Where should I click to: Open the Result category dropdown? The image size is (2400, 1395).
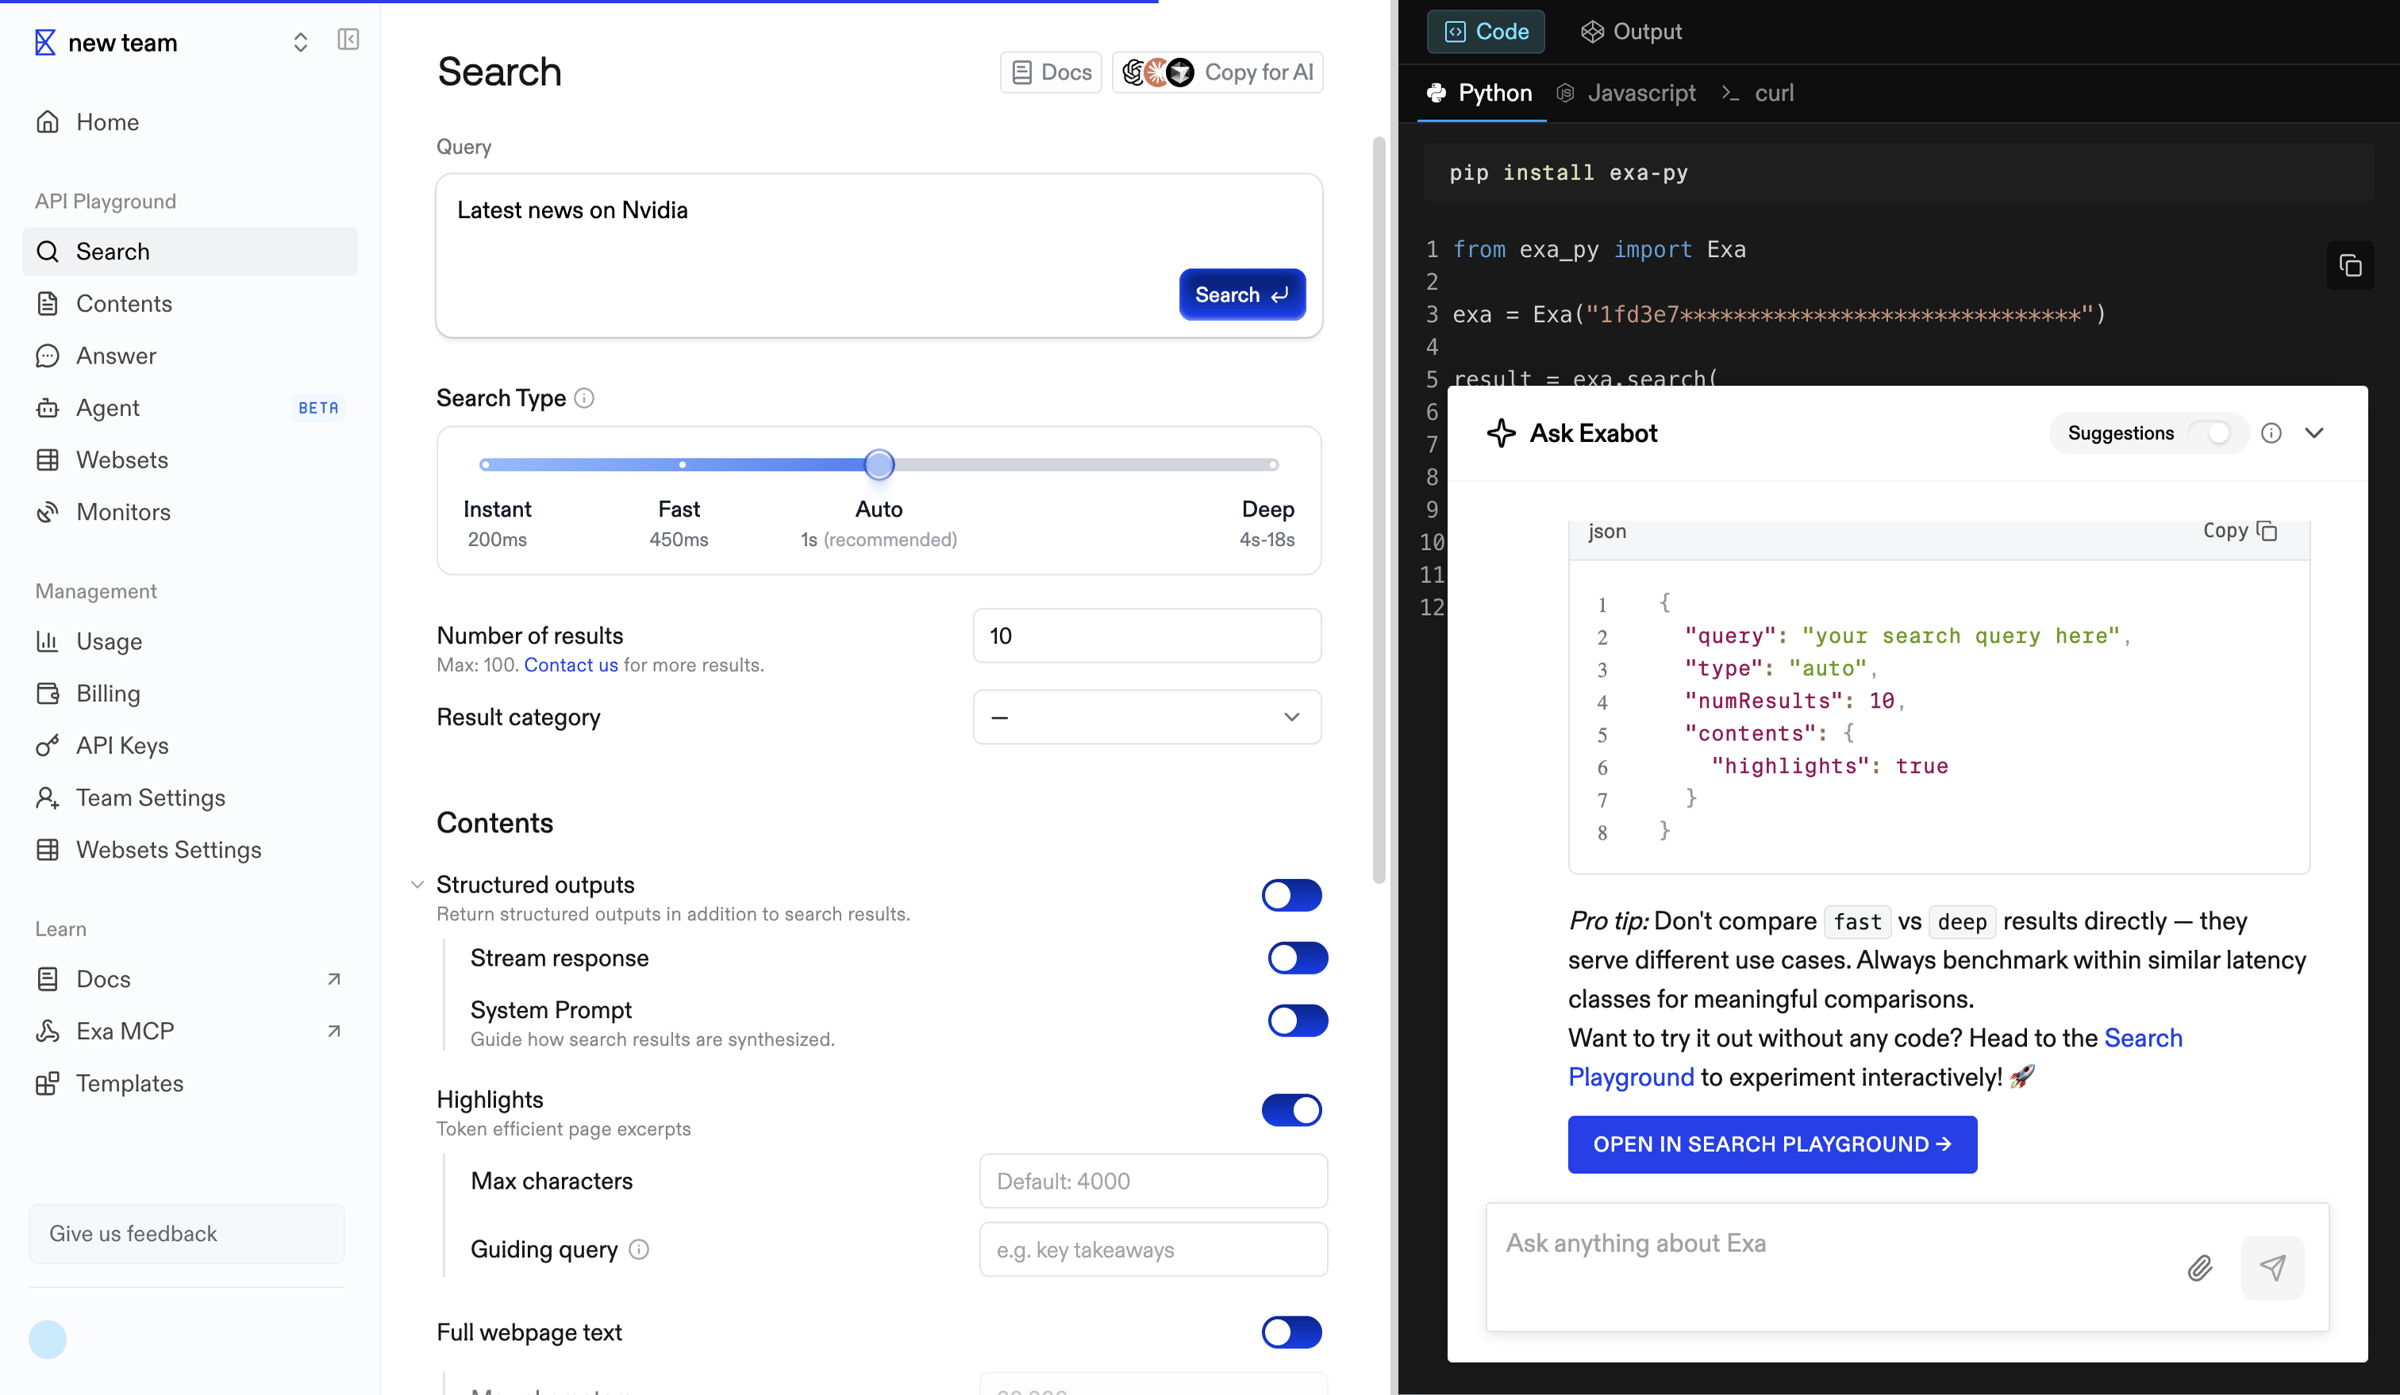[x=1147, y=717]
